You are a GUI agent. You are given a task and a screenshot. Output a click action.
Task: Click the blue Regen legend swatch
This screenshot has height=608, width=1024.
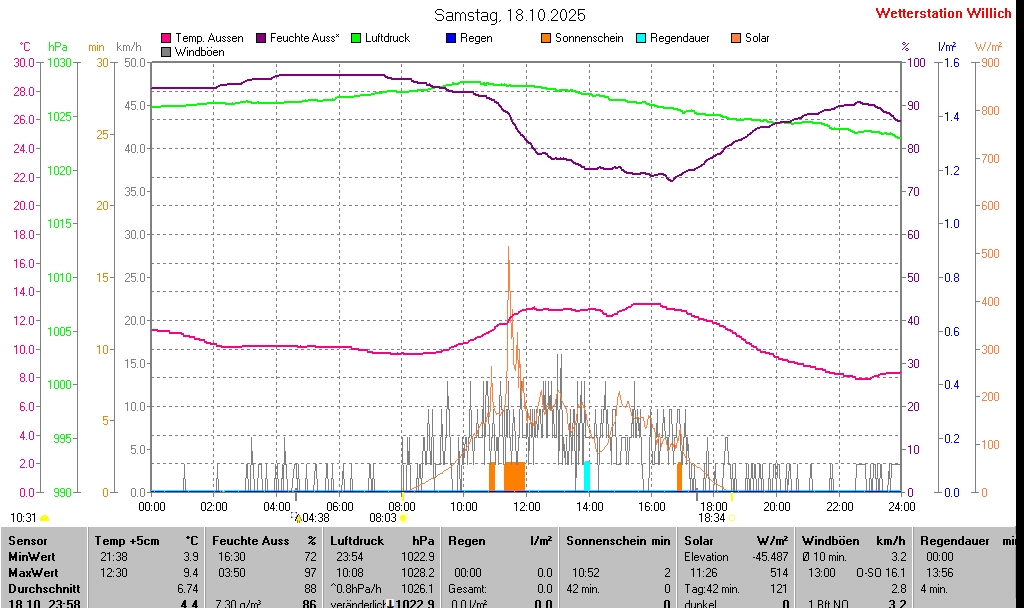click(x=450, y=38)
